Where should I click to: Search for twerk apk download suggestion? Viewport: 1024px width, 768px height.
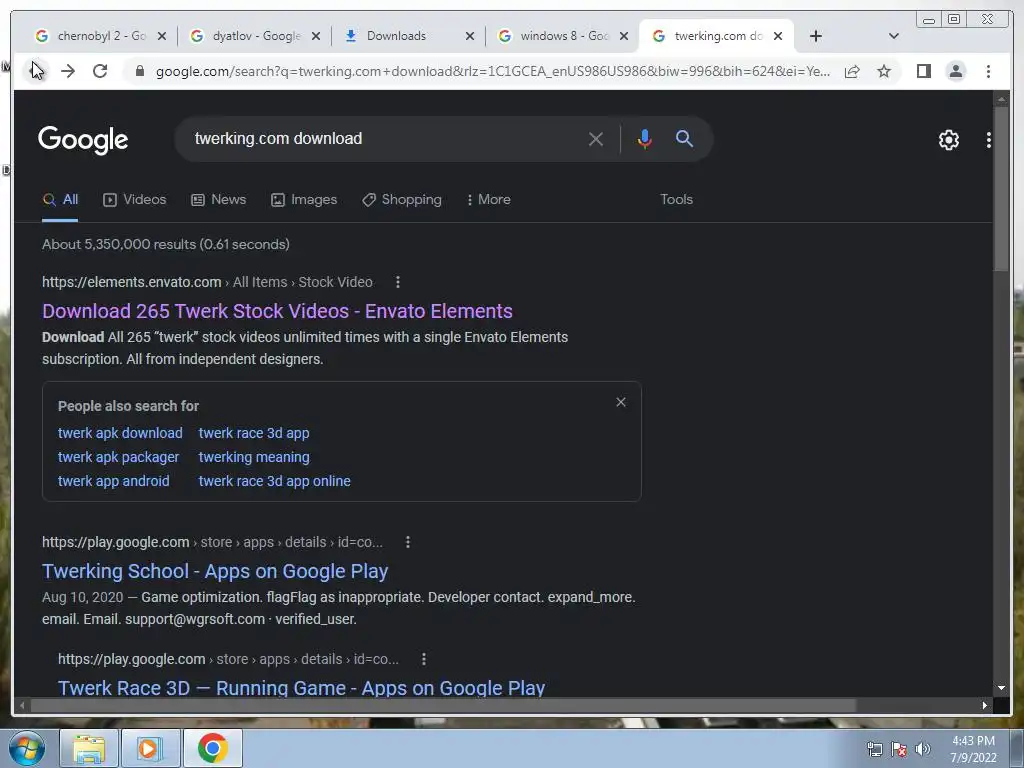(120, 433)
